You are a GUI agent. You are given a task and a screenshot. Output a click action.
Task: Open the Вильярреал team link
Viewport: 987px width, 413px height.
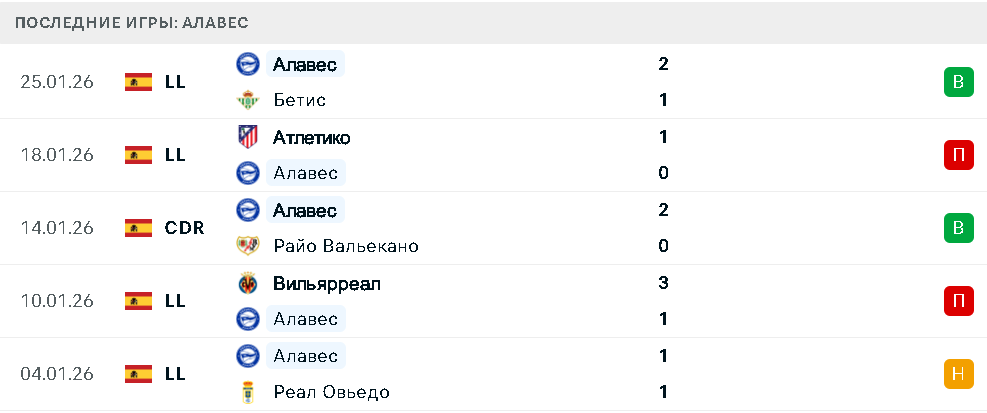(x=326, y=283)
